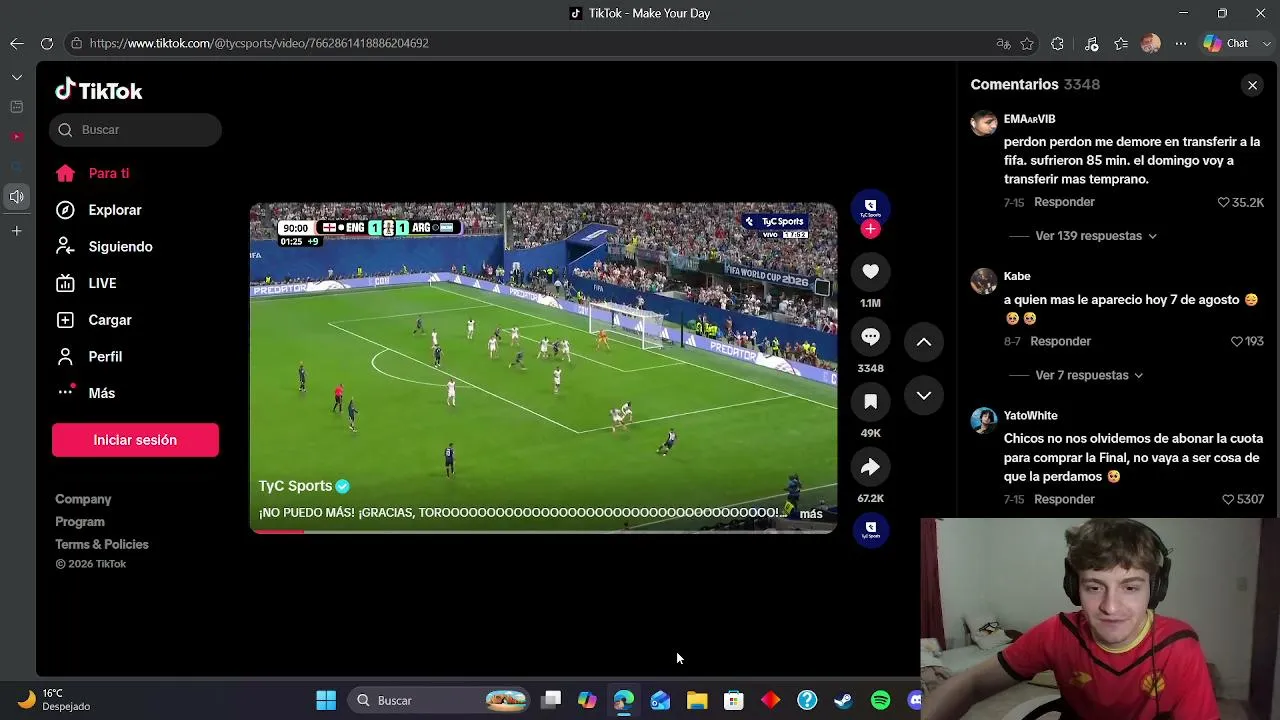Go to the next video with the down arrow

[924, 396]
